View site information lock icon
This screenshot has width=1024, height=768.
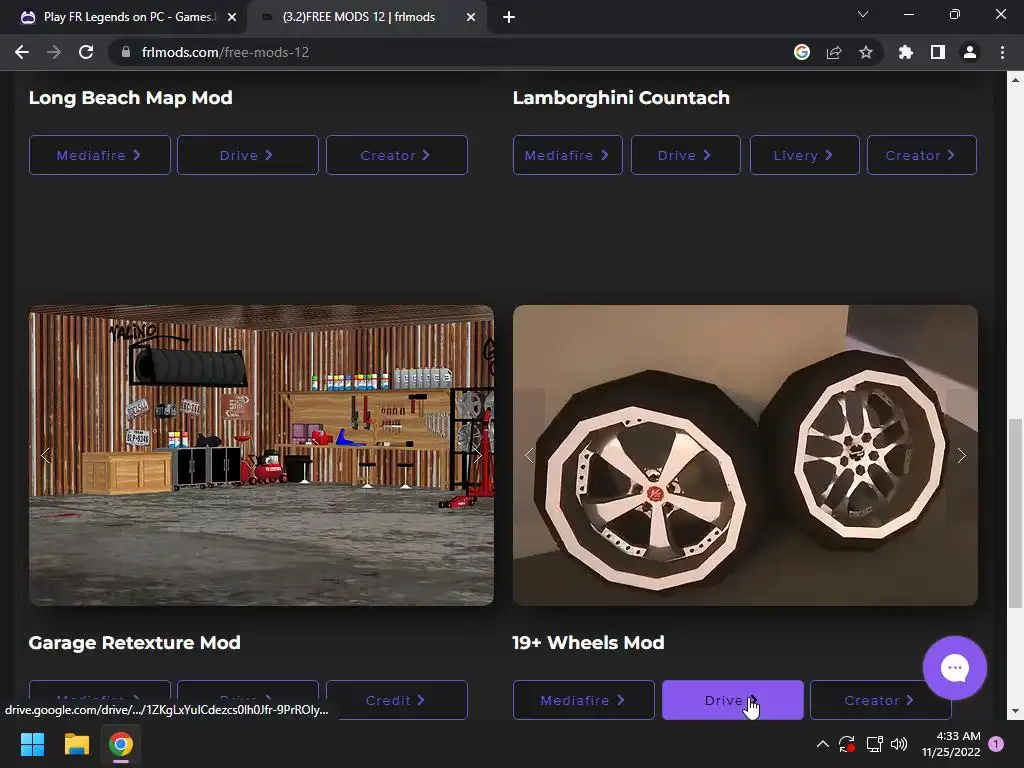coord(126,52)
